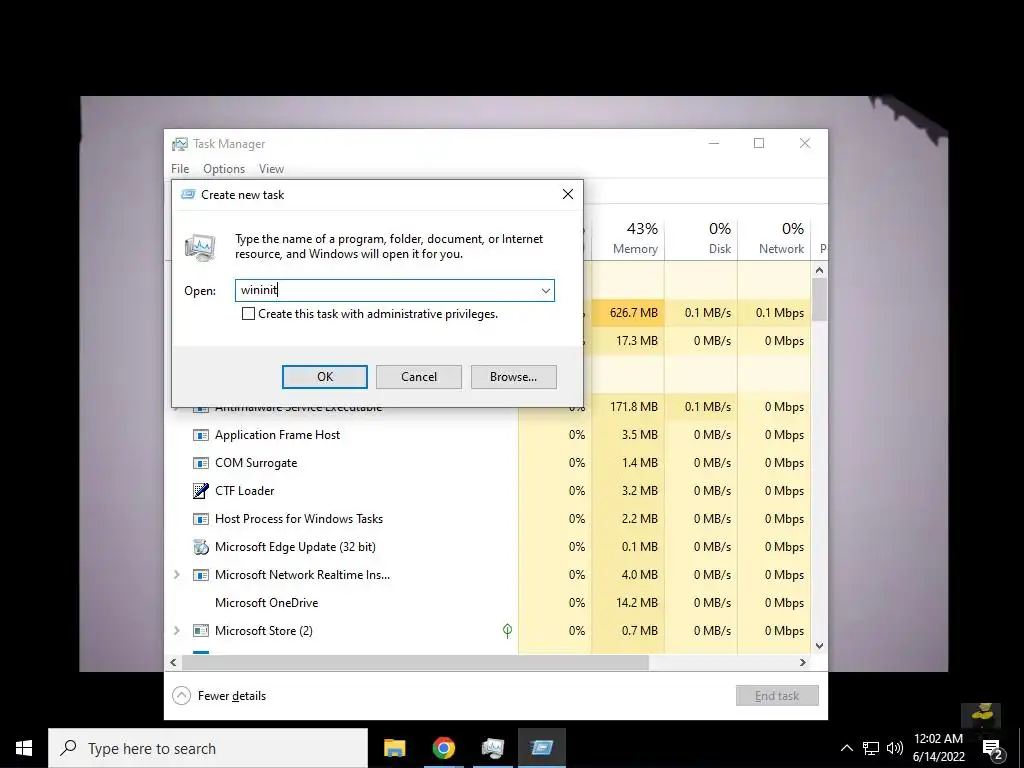The height and width of the screenshot is (768, 1024).
Task: Click the horizontal scrollbar thumb
Action: tap(415, 662)
